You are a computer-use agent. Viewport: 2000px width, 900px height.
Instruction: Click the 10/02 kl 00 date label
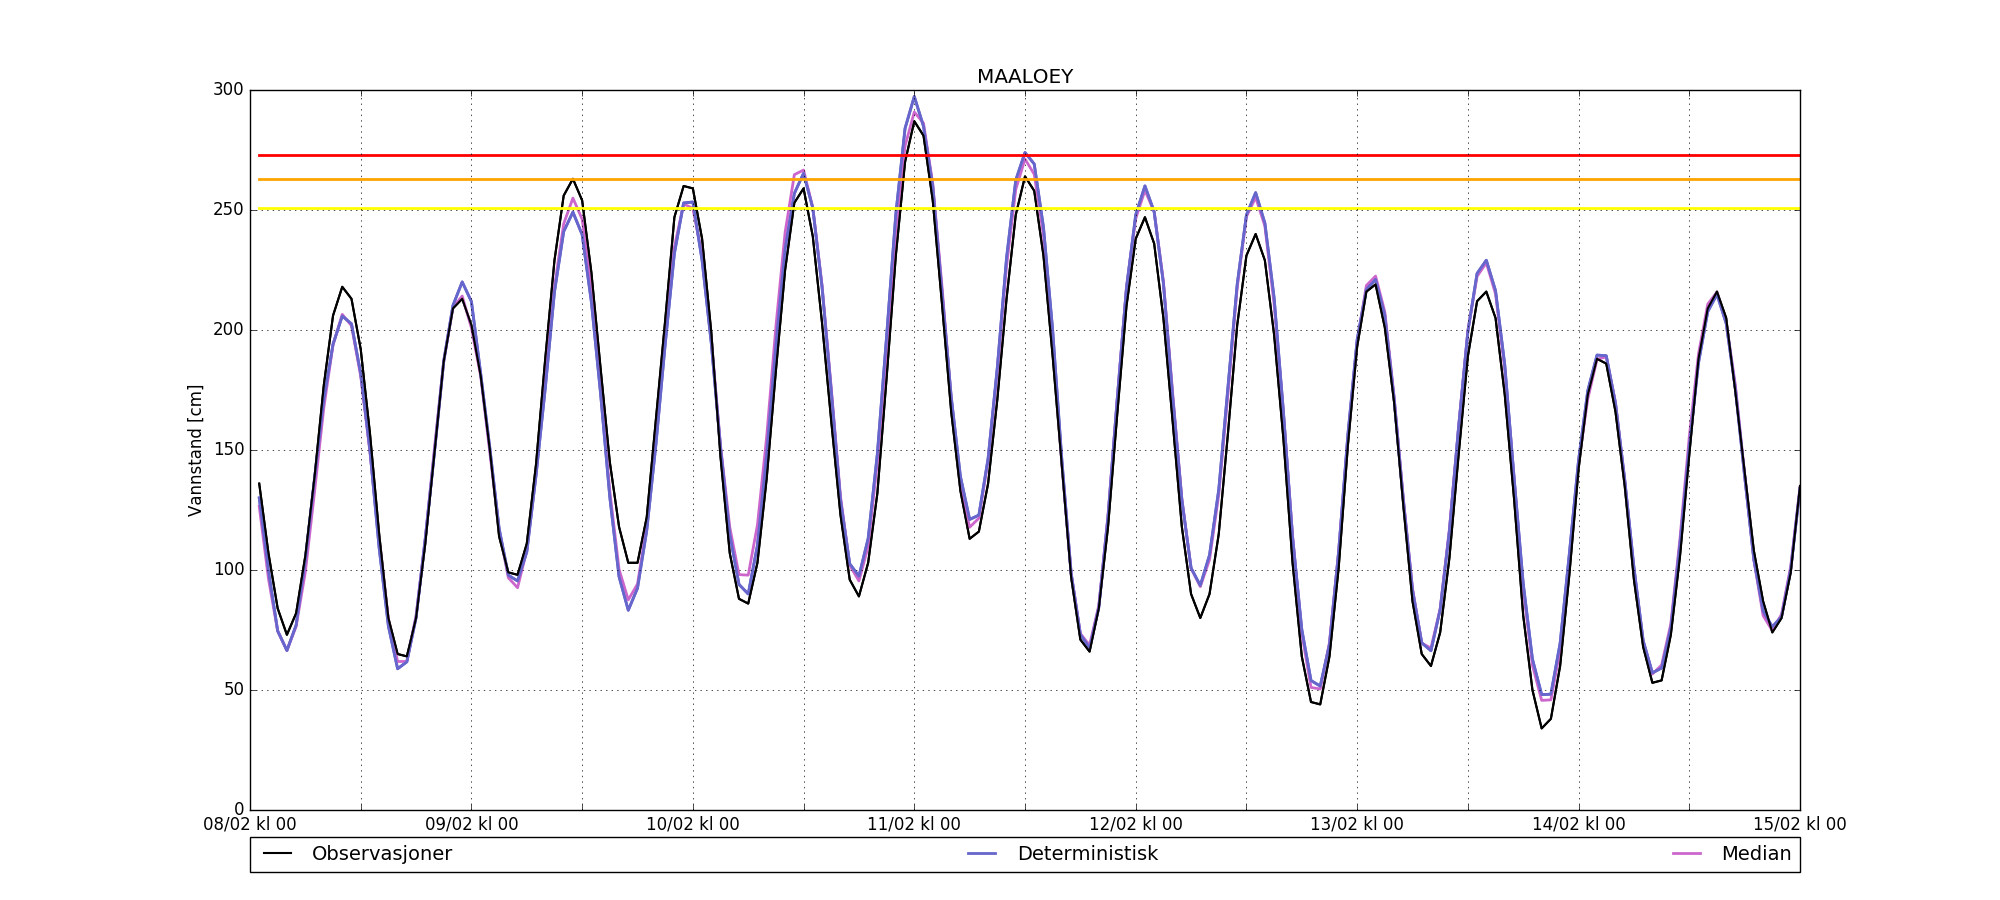(693, 825)
